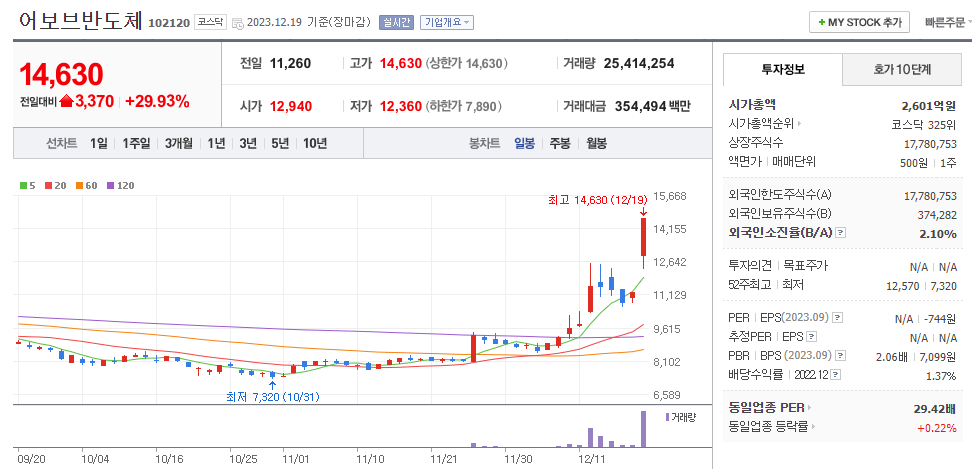Select the 5년 line chart period
Image resolution: width=972 pixels, height=469 pixels.
(280, 144)
